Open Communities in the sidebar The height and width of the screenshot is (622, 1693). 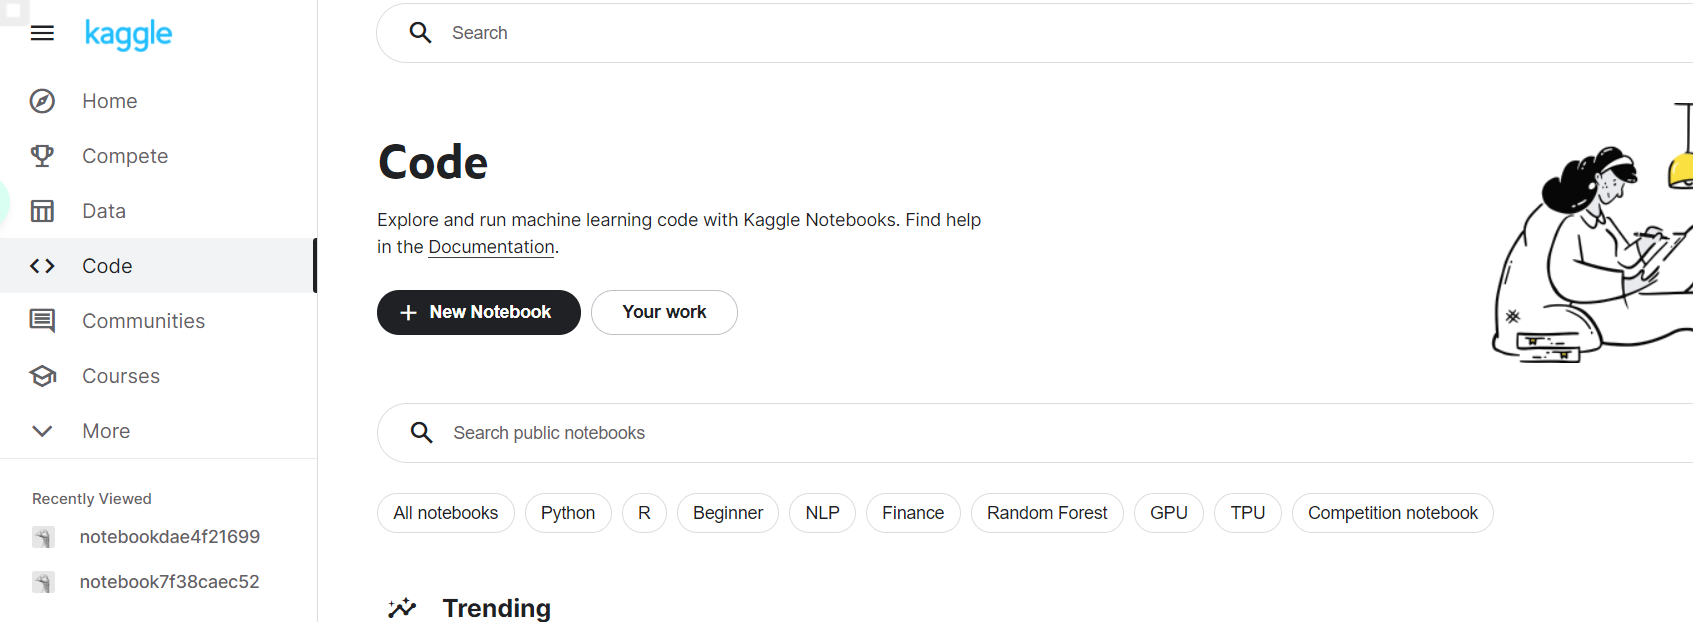pos(158,321)
